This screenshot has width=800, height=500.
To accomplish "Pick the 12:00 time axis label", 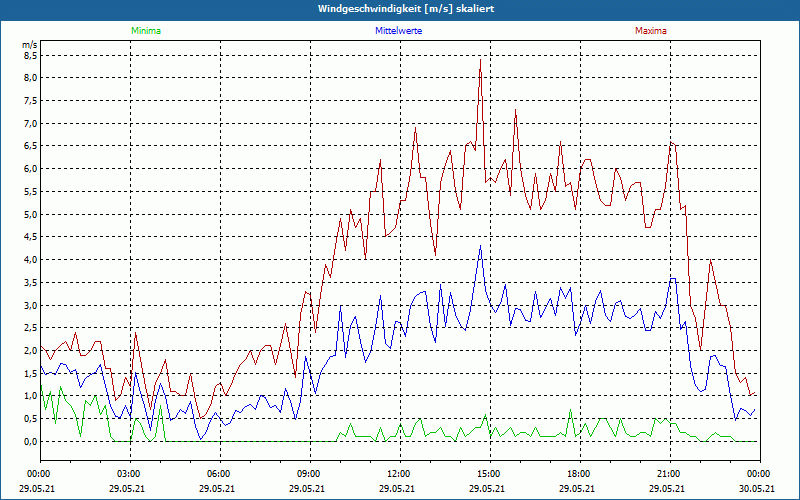I will click(399, 473).
